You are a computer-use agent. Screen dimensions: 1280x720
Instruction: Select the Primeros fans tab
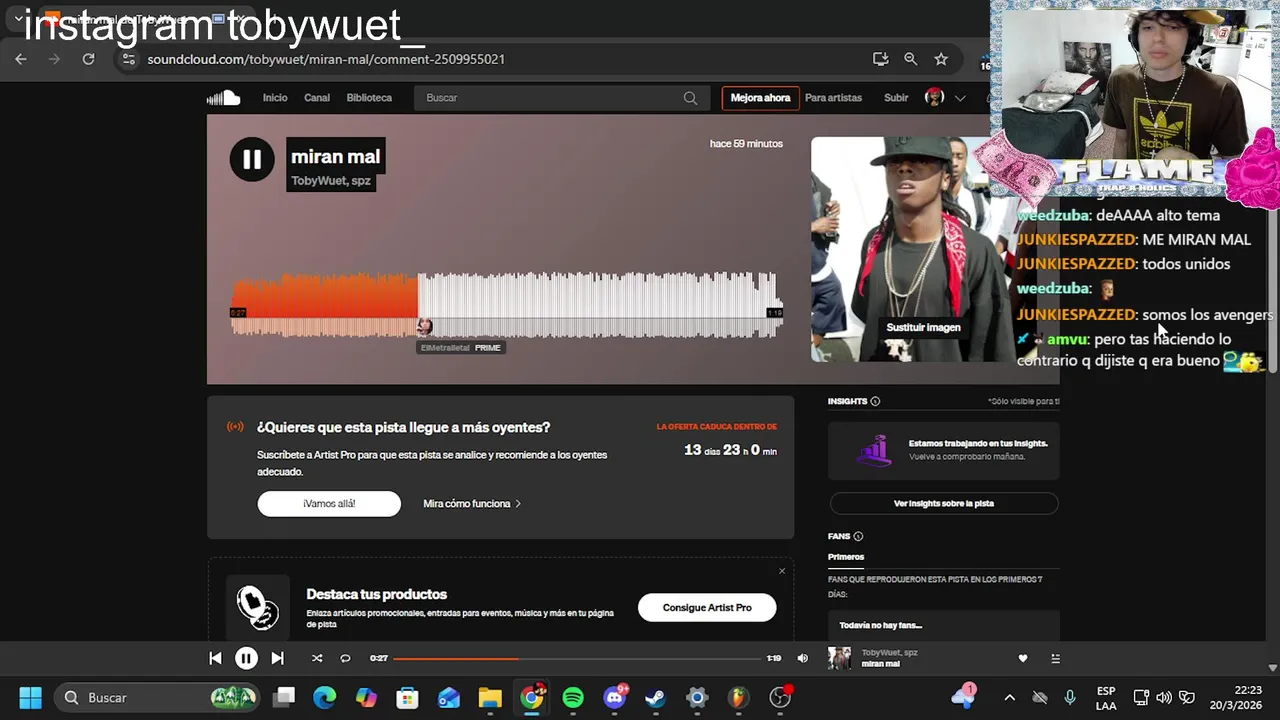(x=846, y=557)
